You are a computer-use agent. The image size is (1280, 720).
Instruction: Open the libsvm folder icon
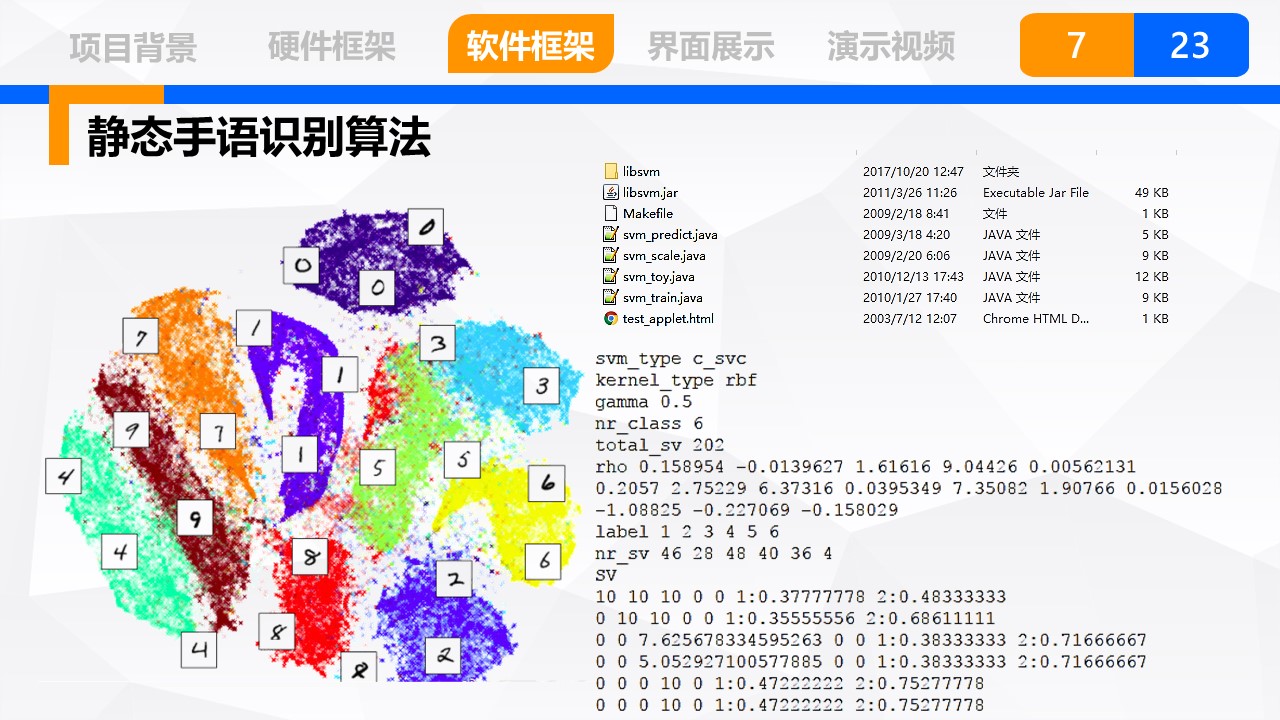tap(611, 172)
